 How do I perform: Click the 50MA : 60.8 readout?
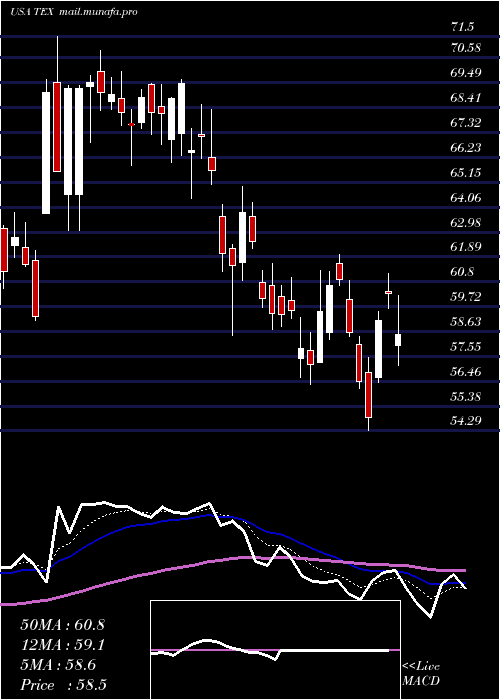[x=62, y=625]
